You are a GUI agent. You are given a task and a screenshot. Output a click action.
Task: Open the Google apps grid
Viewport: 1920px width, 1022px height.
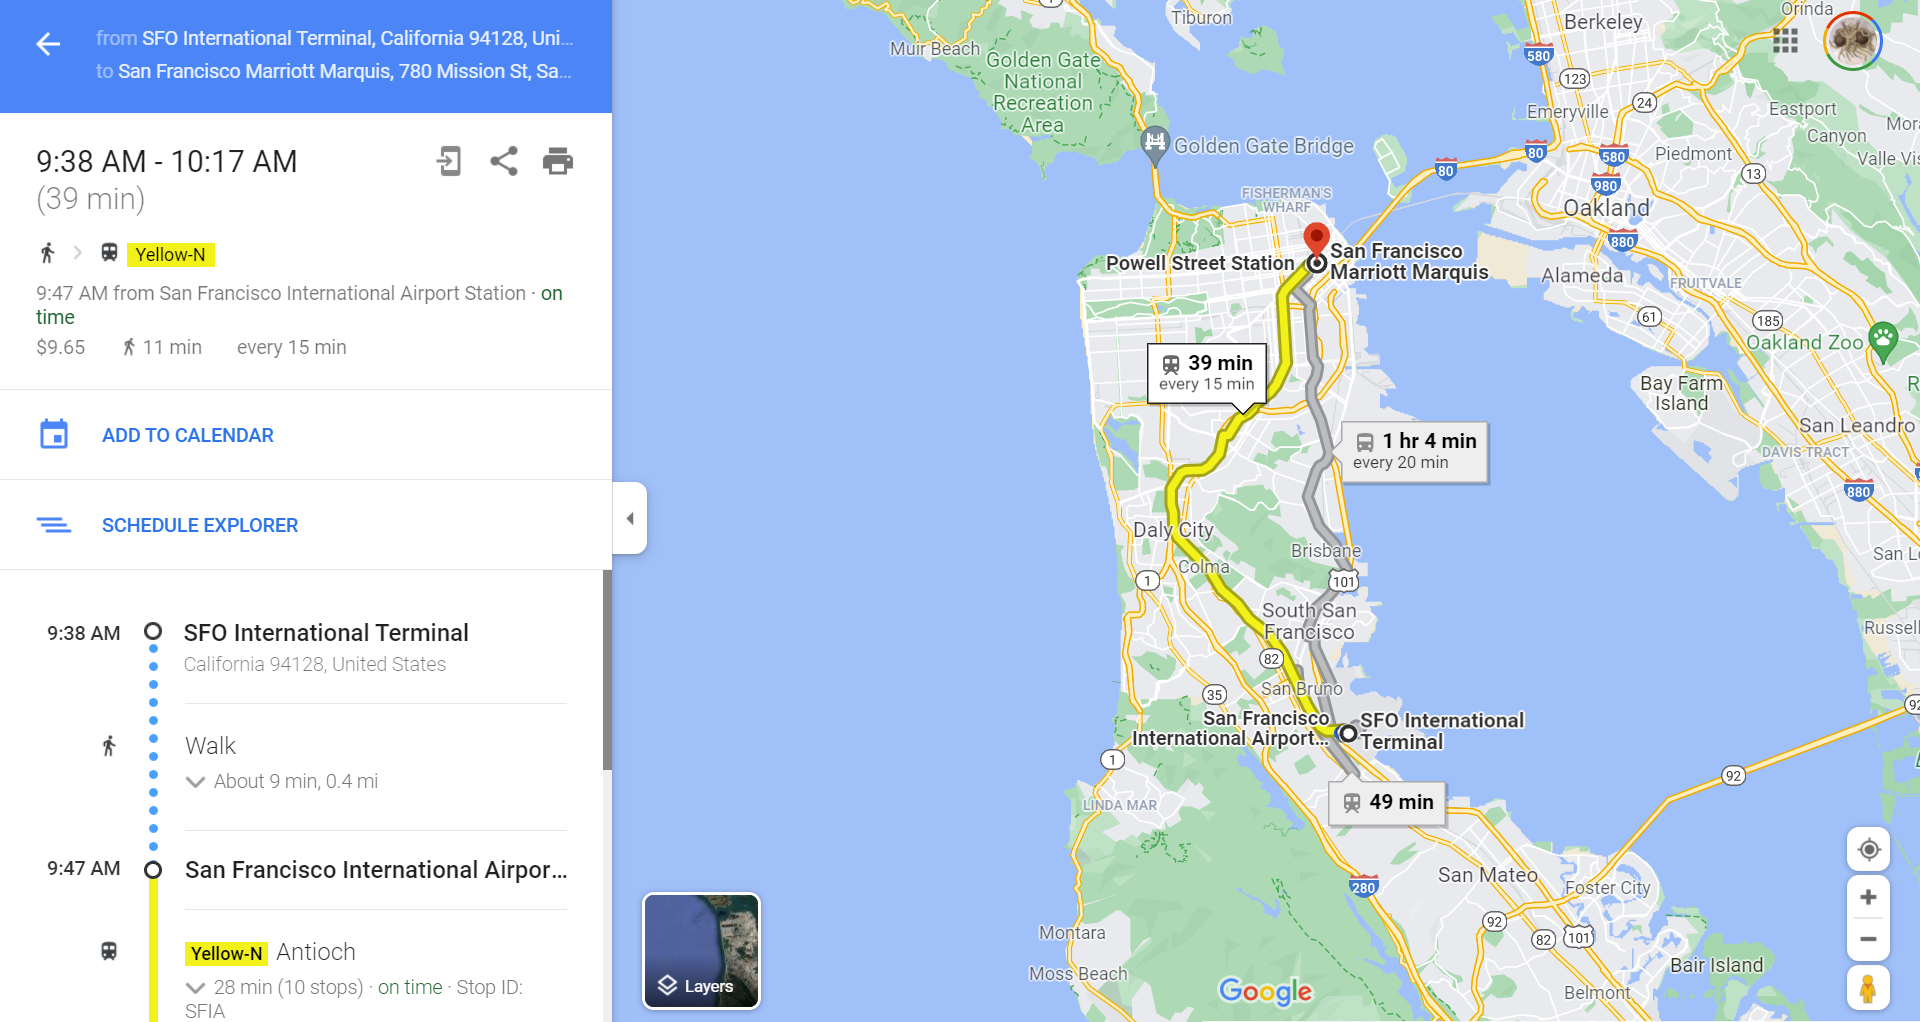1785,41
